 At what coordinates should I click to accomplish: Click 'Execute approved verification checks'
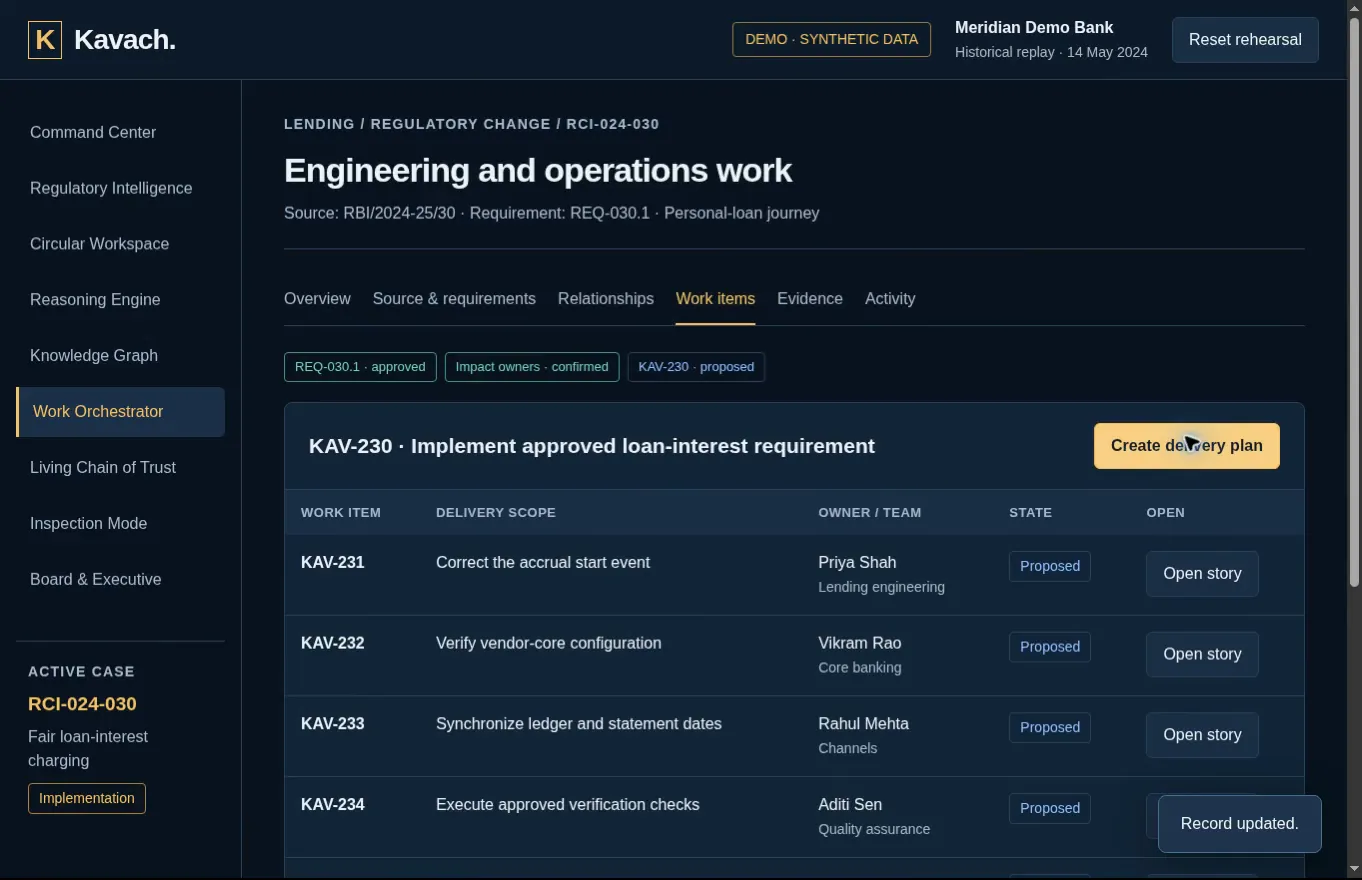tap(568, 805)
